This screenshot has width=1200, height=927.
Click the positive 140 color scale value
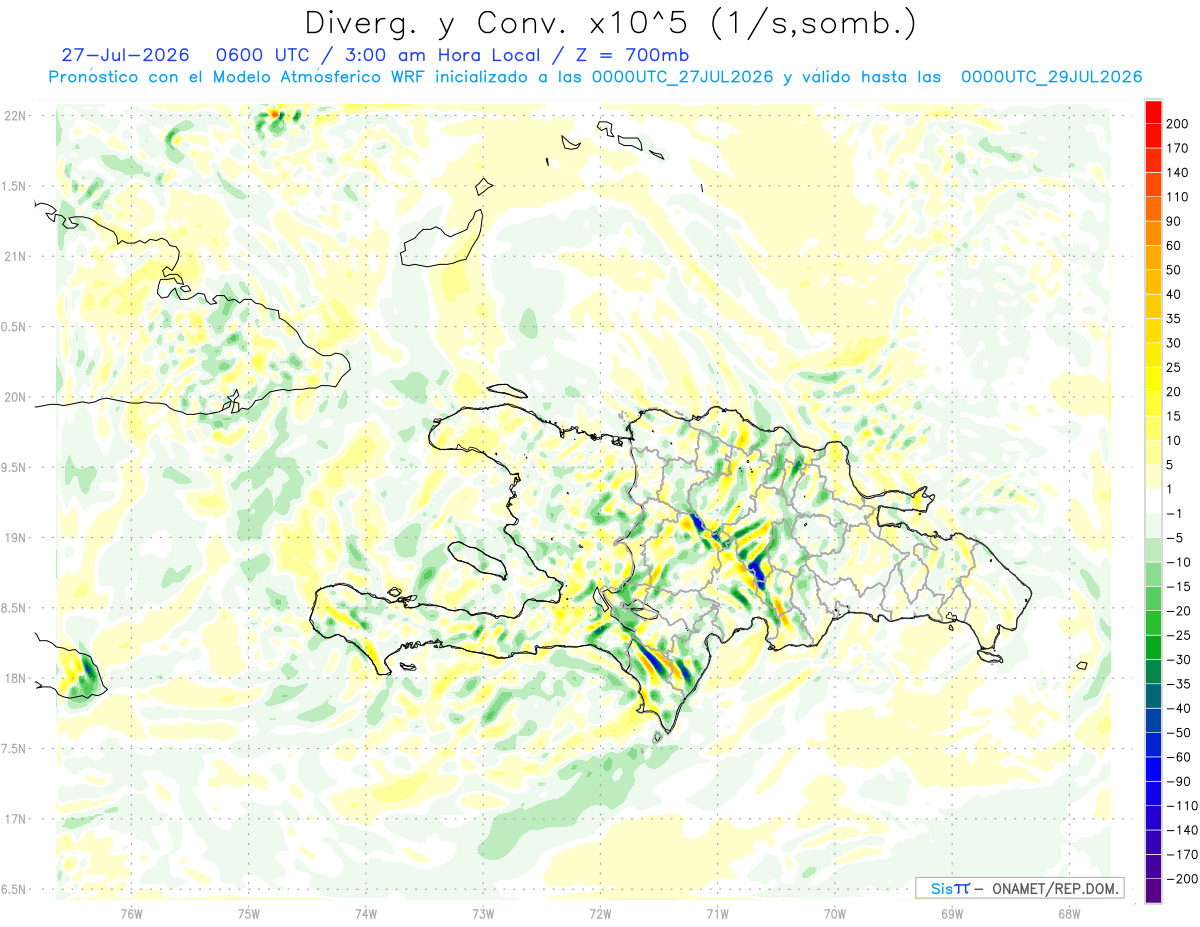(x=1177, y=172)
